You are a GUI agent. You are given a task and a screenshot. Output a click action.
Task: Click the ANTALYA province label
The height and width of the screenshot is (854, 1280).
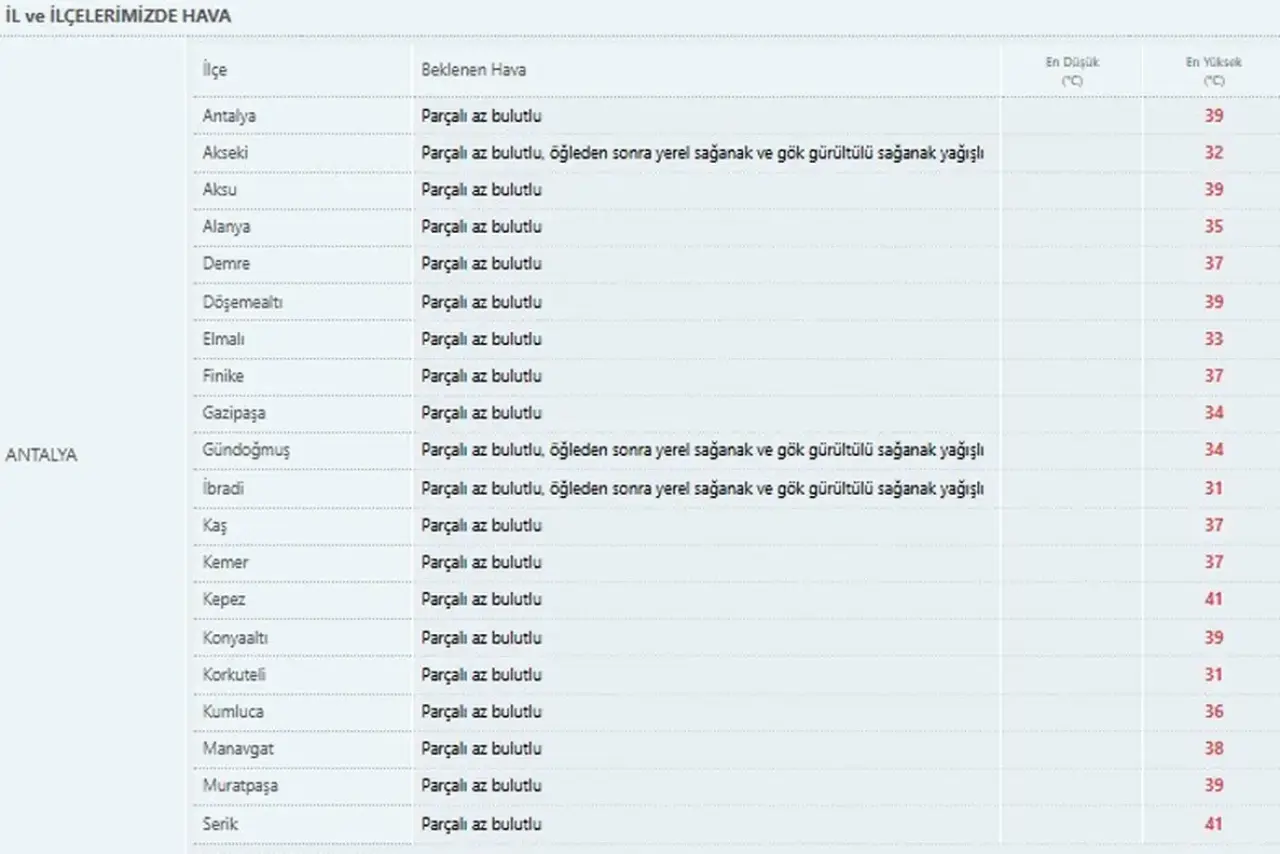pyautogui.click(x=41, y=455)
